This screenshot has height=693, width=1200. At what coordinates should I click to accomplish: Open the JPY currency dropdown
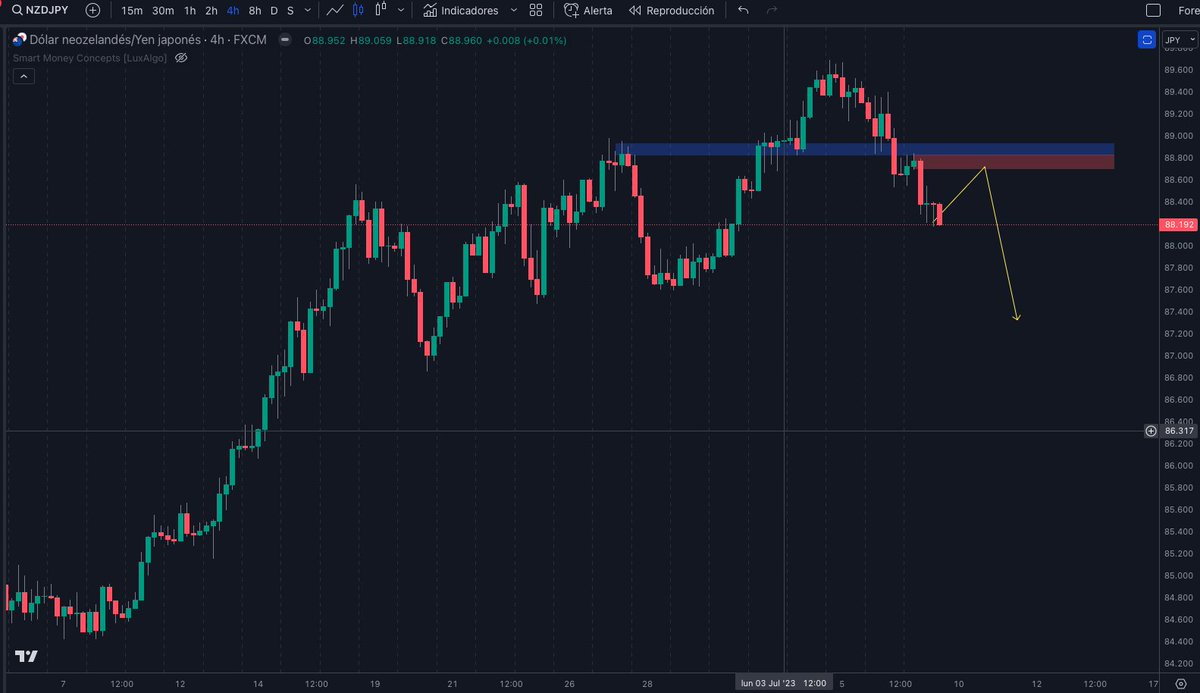point(1179,40)
